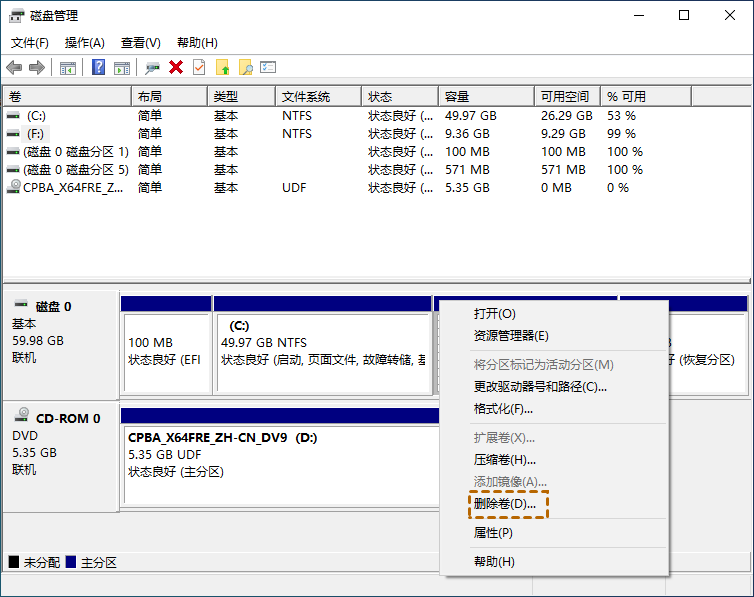This screenshot has width=754, height=597.
Task: Click the magnifier search folder toolbar icon
Action: [x=245, y=67]
